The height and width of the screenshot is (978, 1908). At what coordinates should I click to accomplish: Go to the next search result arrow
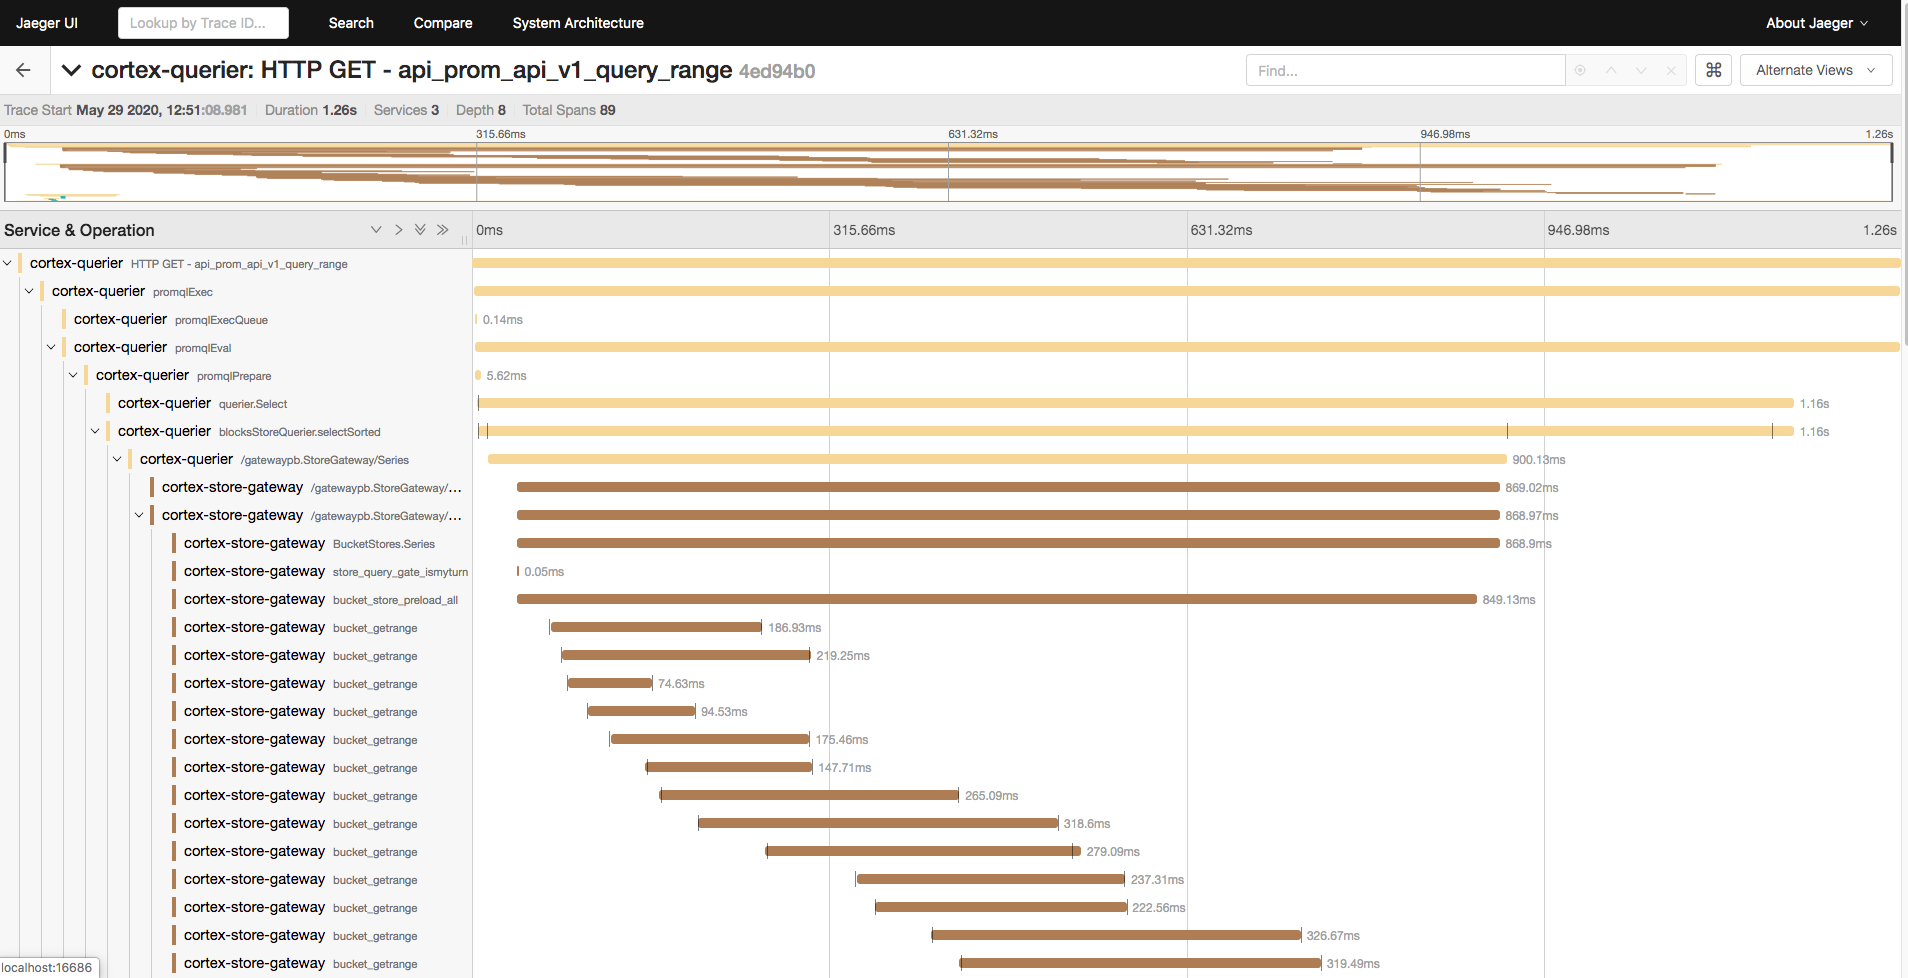(x=1641, y=70)
